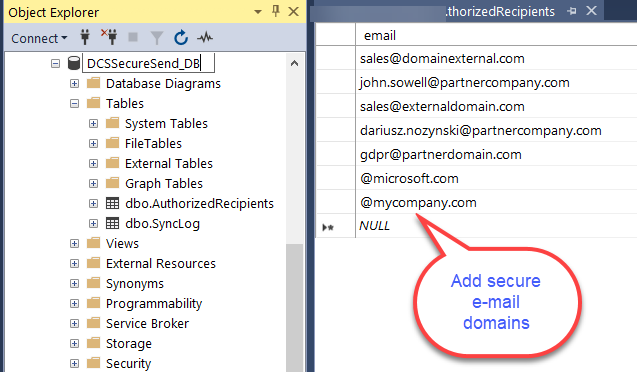Select the gdpr@partnerdomain.com cell
The height and width of the screenshot is (372, 637).
pos(496,154)
